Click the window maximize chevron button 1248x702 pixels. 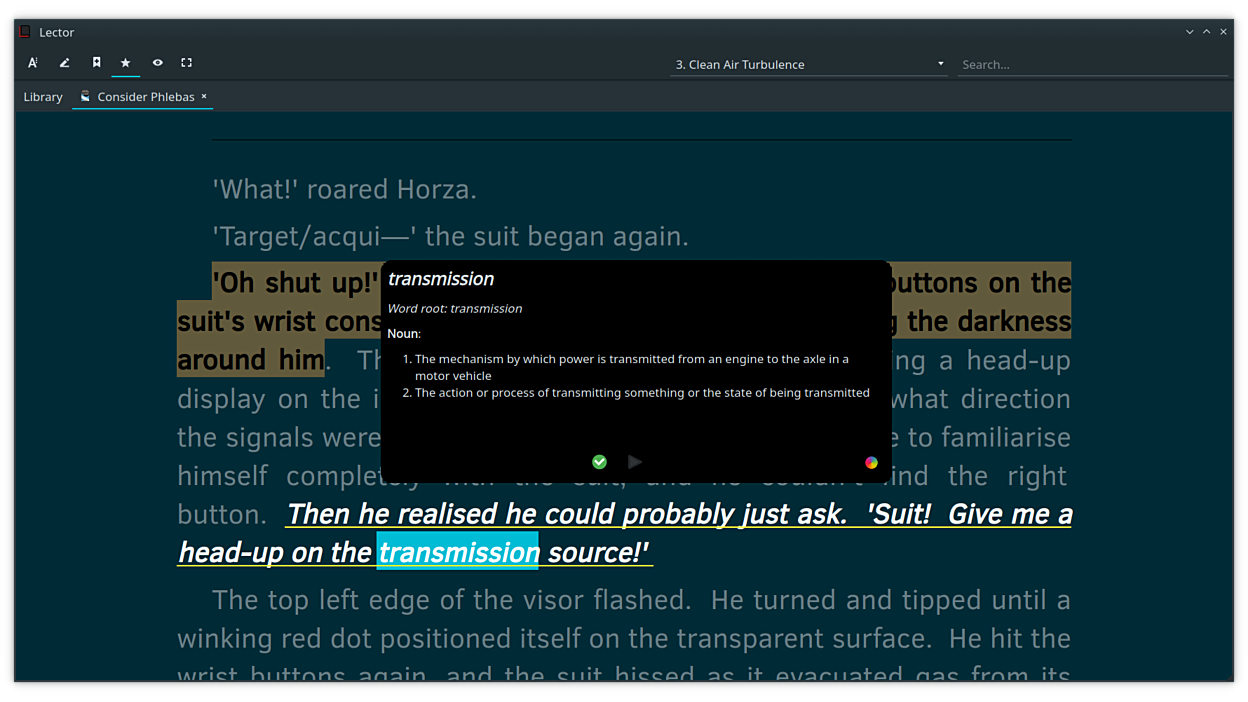(1207, 32)
